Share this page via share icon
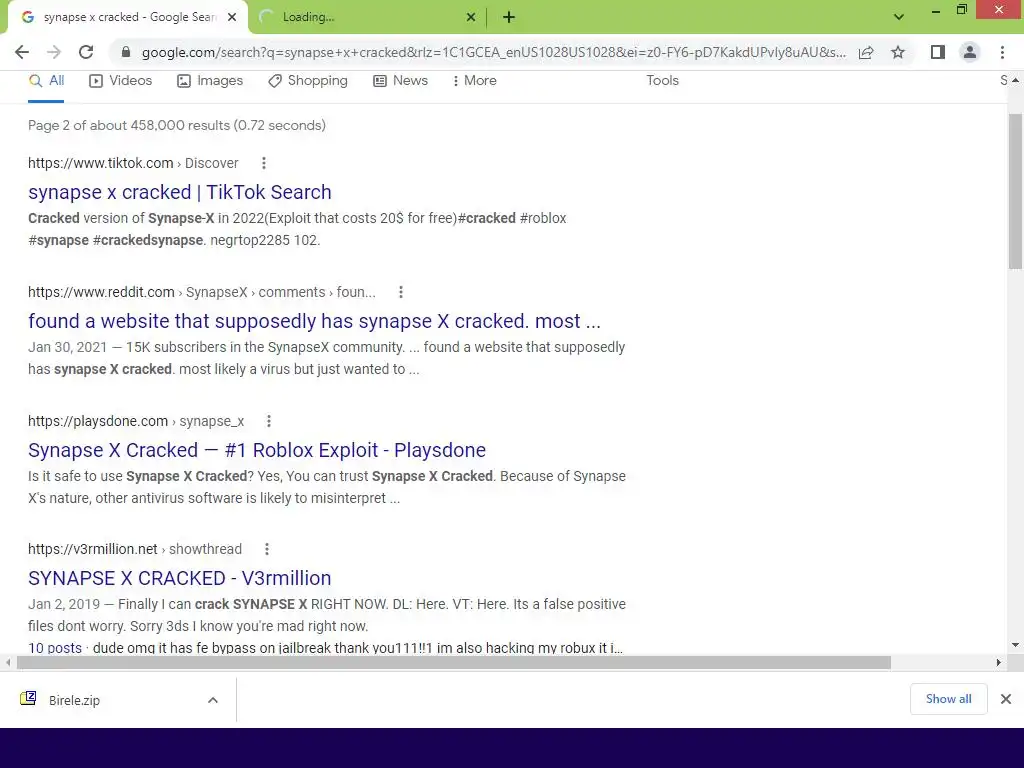The image size is (1024, 768). click(x=866, y=52)
